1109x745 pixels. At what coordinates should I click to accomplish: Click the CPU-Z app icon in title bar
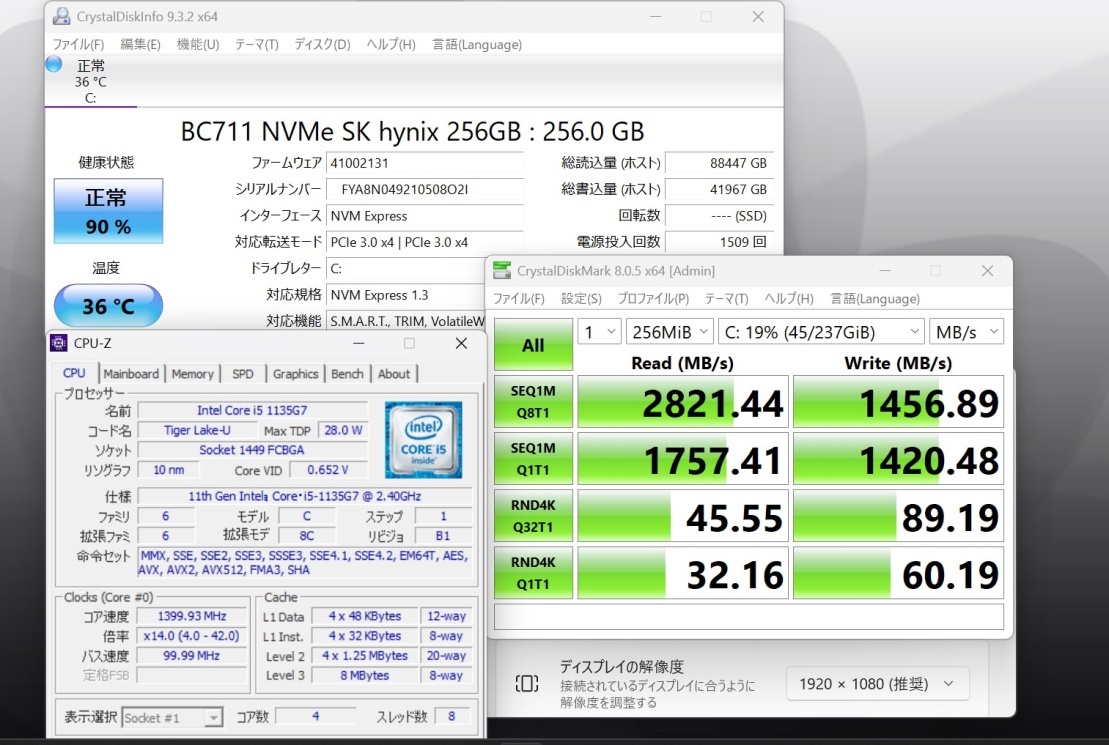pos(59,343)
